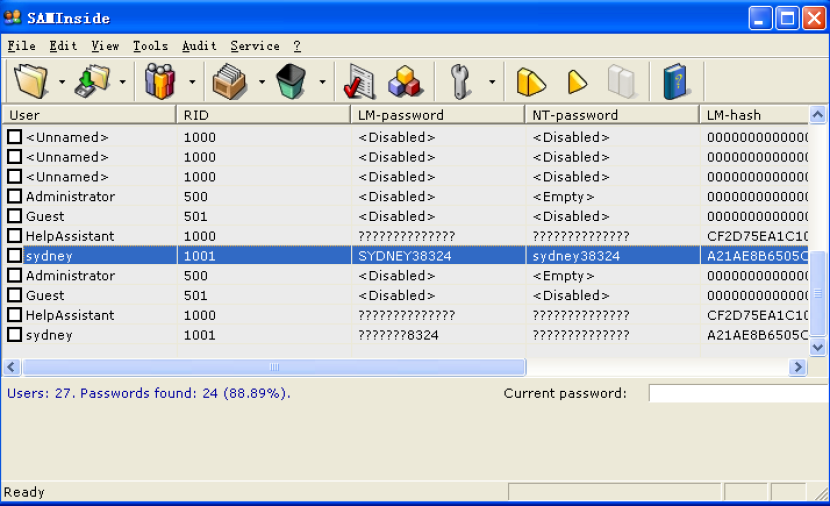830x506 pixels.
Task: Check the second Administrator row checkbox
Action: [15, 275]
